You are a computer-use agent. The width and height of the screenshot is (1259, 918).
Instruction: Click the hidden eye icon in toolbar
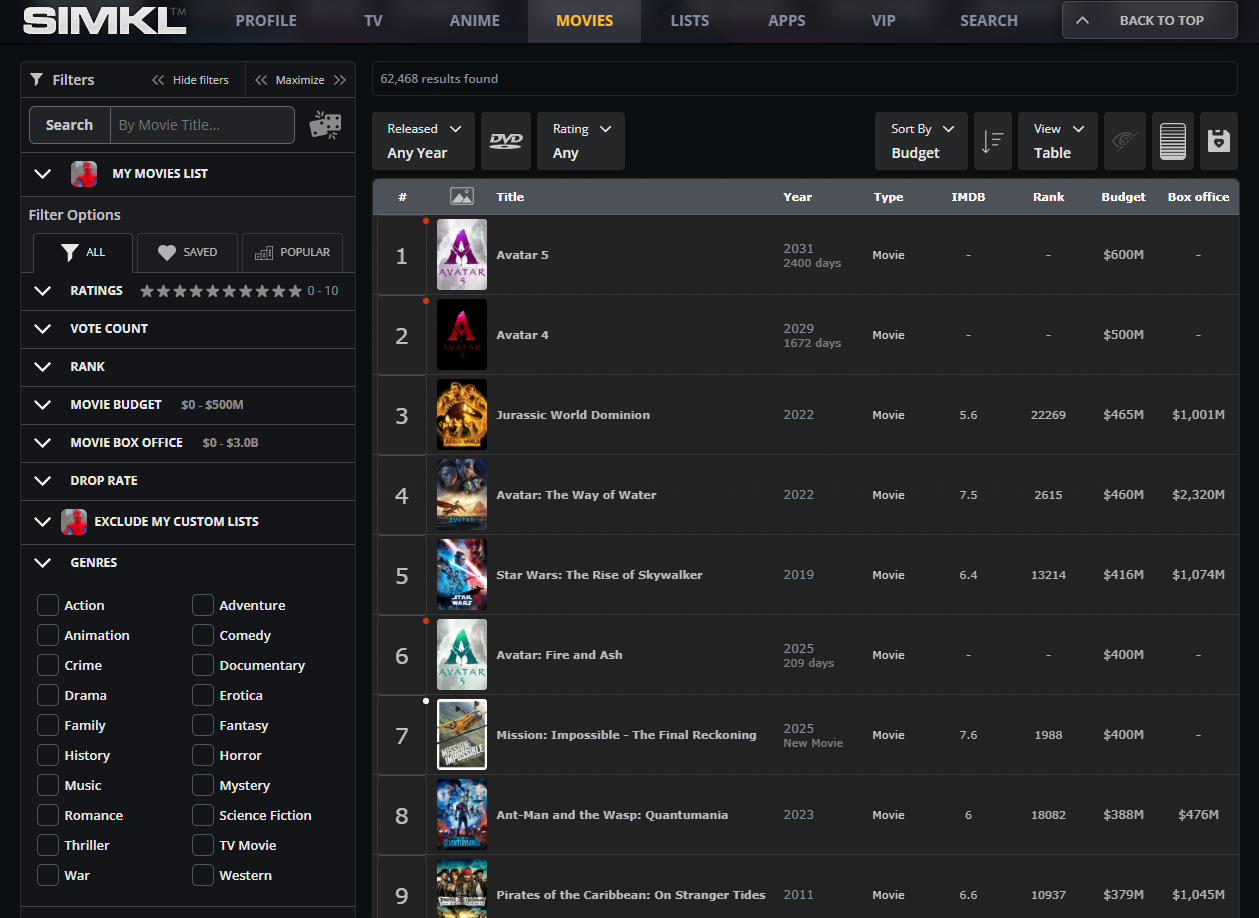click(1125, 141)
